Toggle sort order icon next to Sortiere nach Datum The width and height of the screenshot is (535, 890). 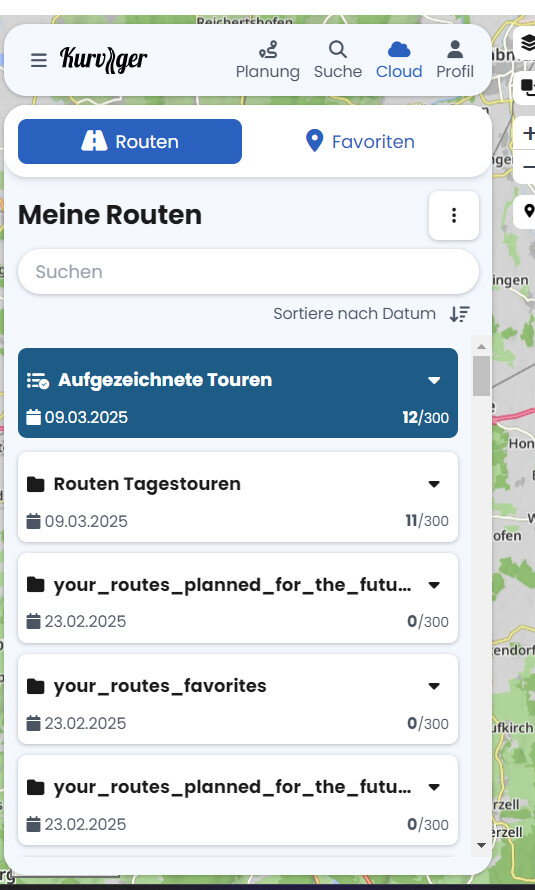pyautogui.click(x=460, y=314)
